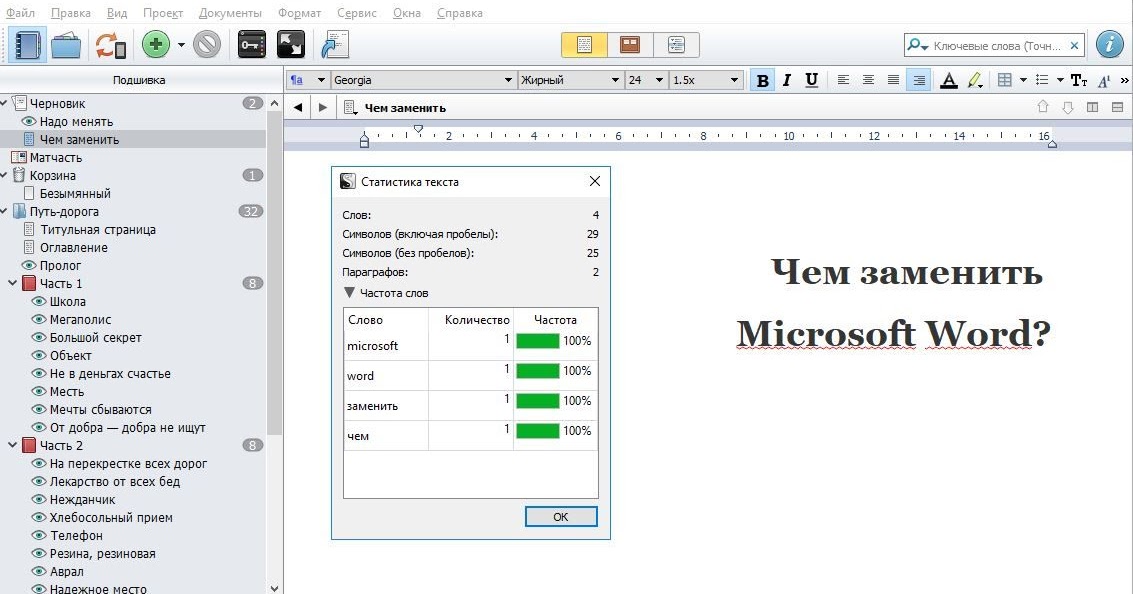Justify text alignment
Screen dimensions: 1133x594
tap(893, 80)
